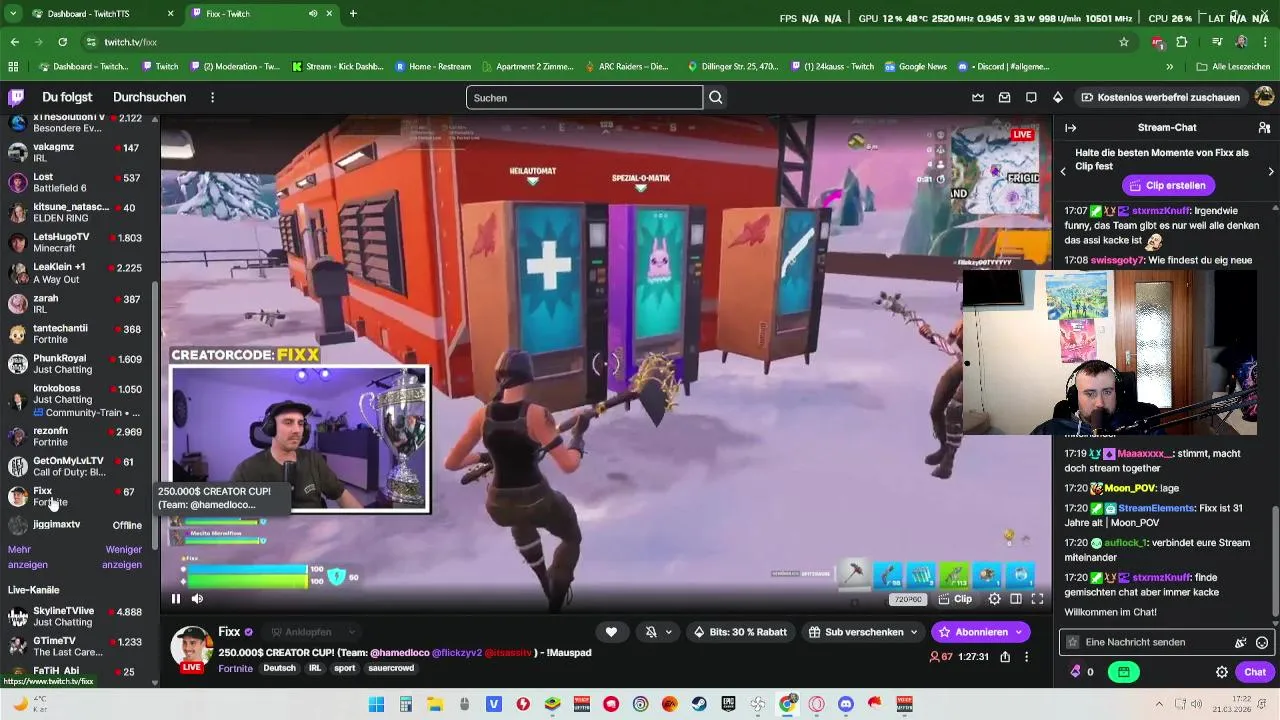Open the emote picker smiley
Image resolution: width=1280 pixels, height=720 pixels.
[x=1262, y=643]
